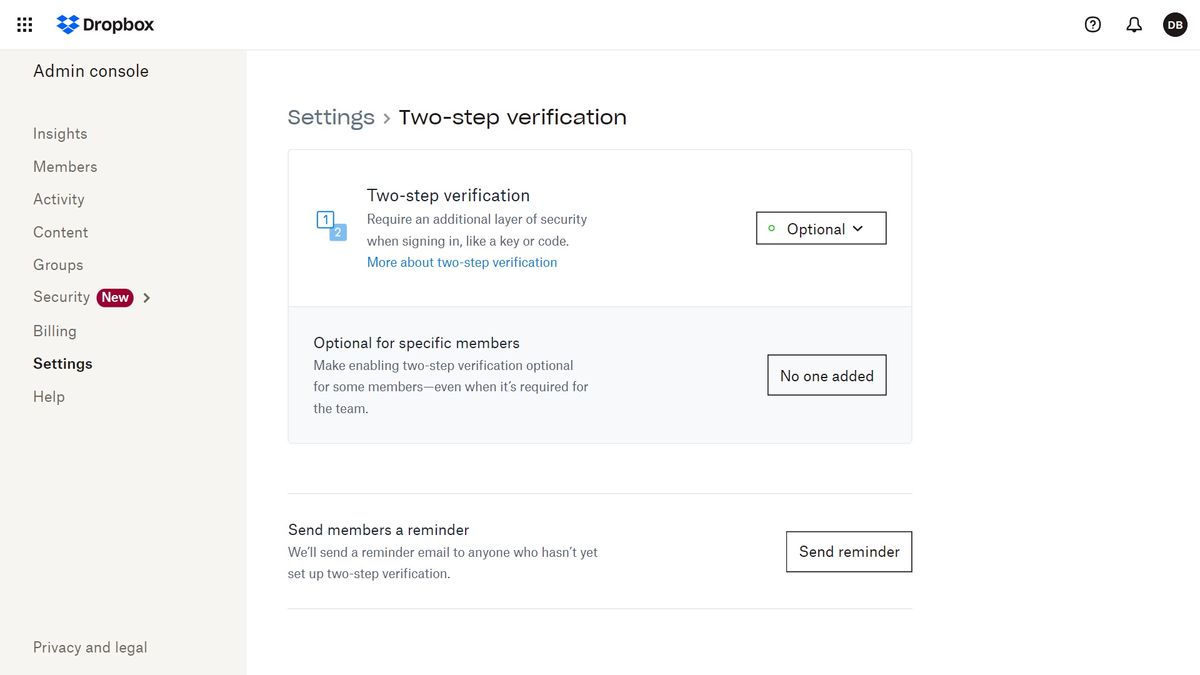Expand the Security section chevron
Viewport: 1200px width, 675px height.
(x=146, y=297)
